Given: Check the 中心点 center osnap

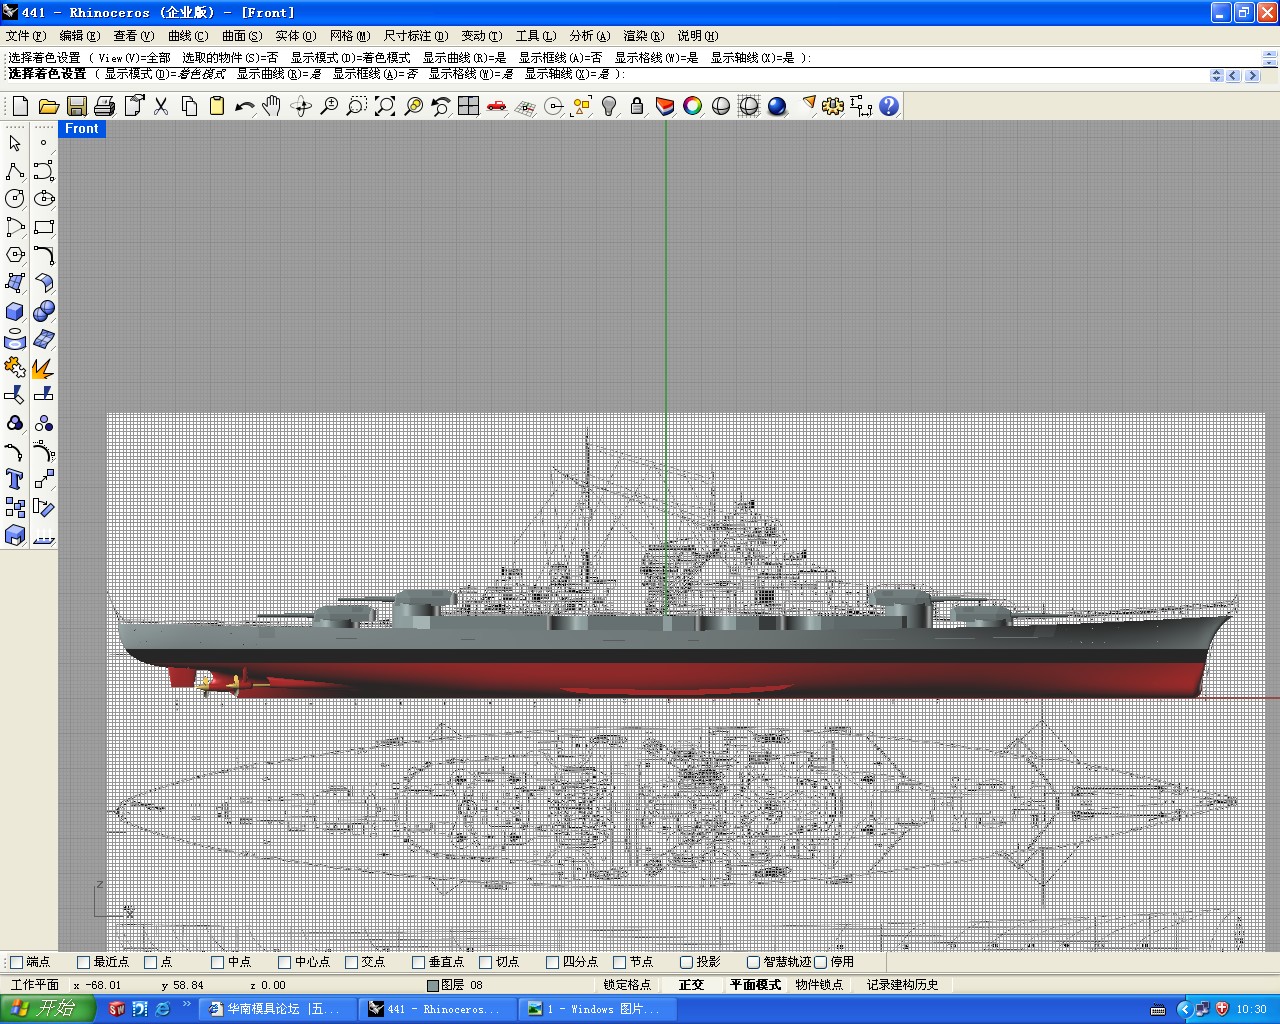Looking at the screenshot, I should coord(285,962).
